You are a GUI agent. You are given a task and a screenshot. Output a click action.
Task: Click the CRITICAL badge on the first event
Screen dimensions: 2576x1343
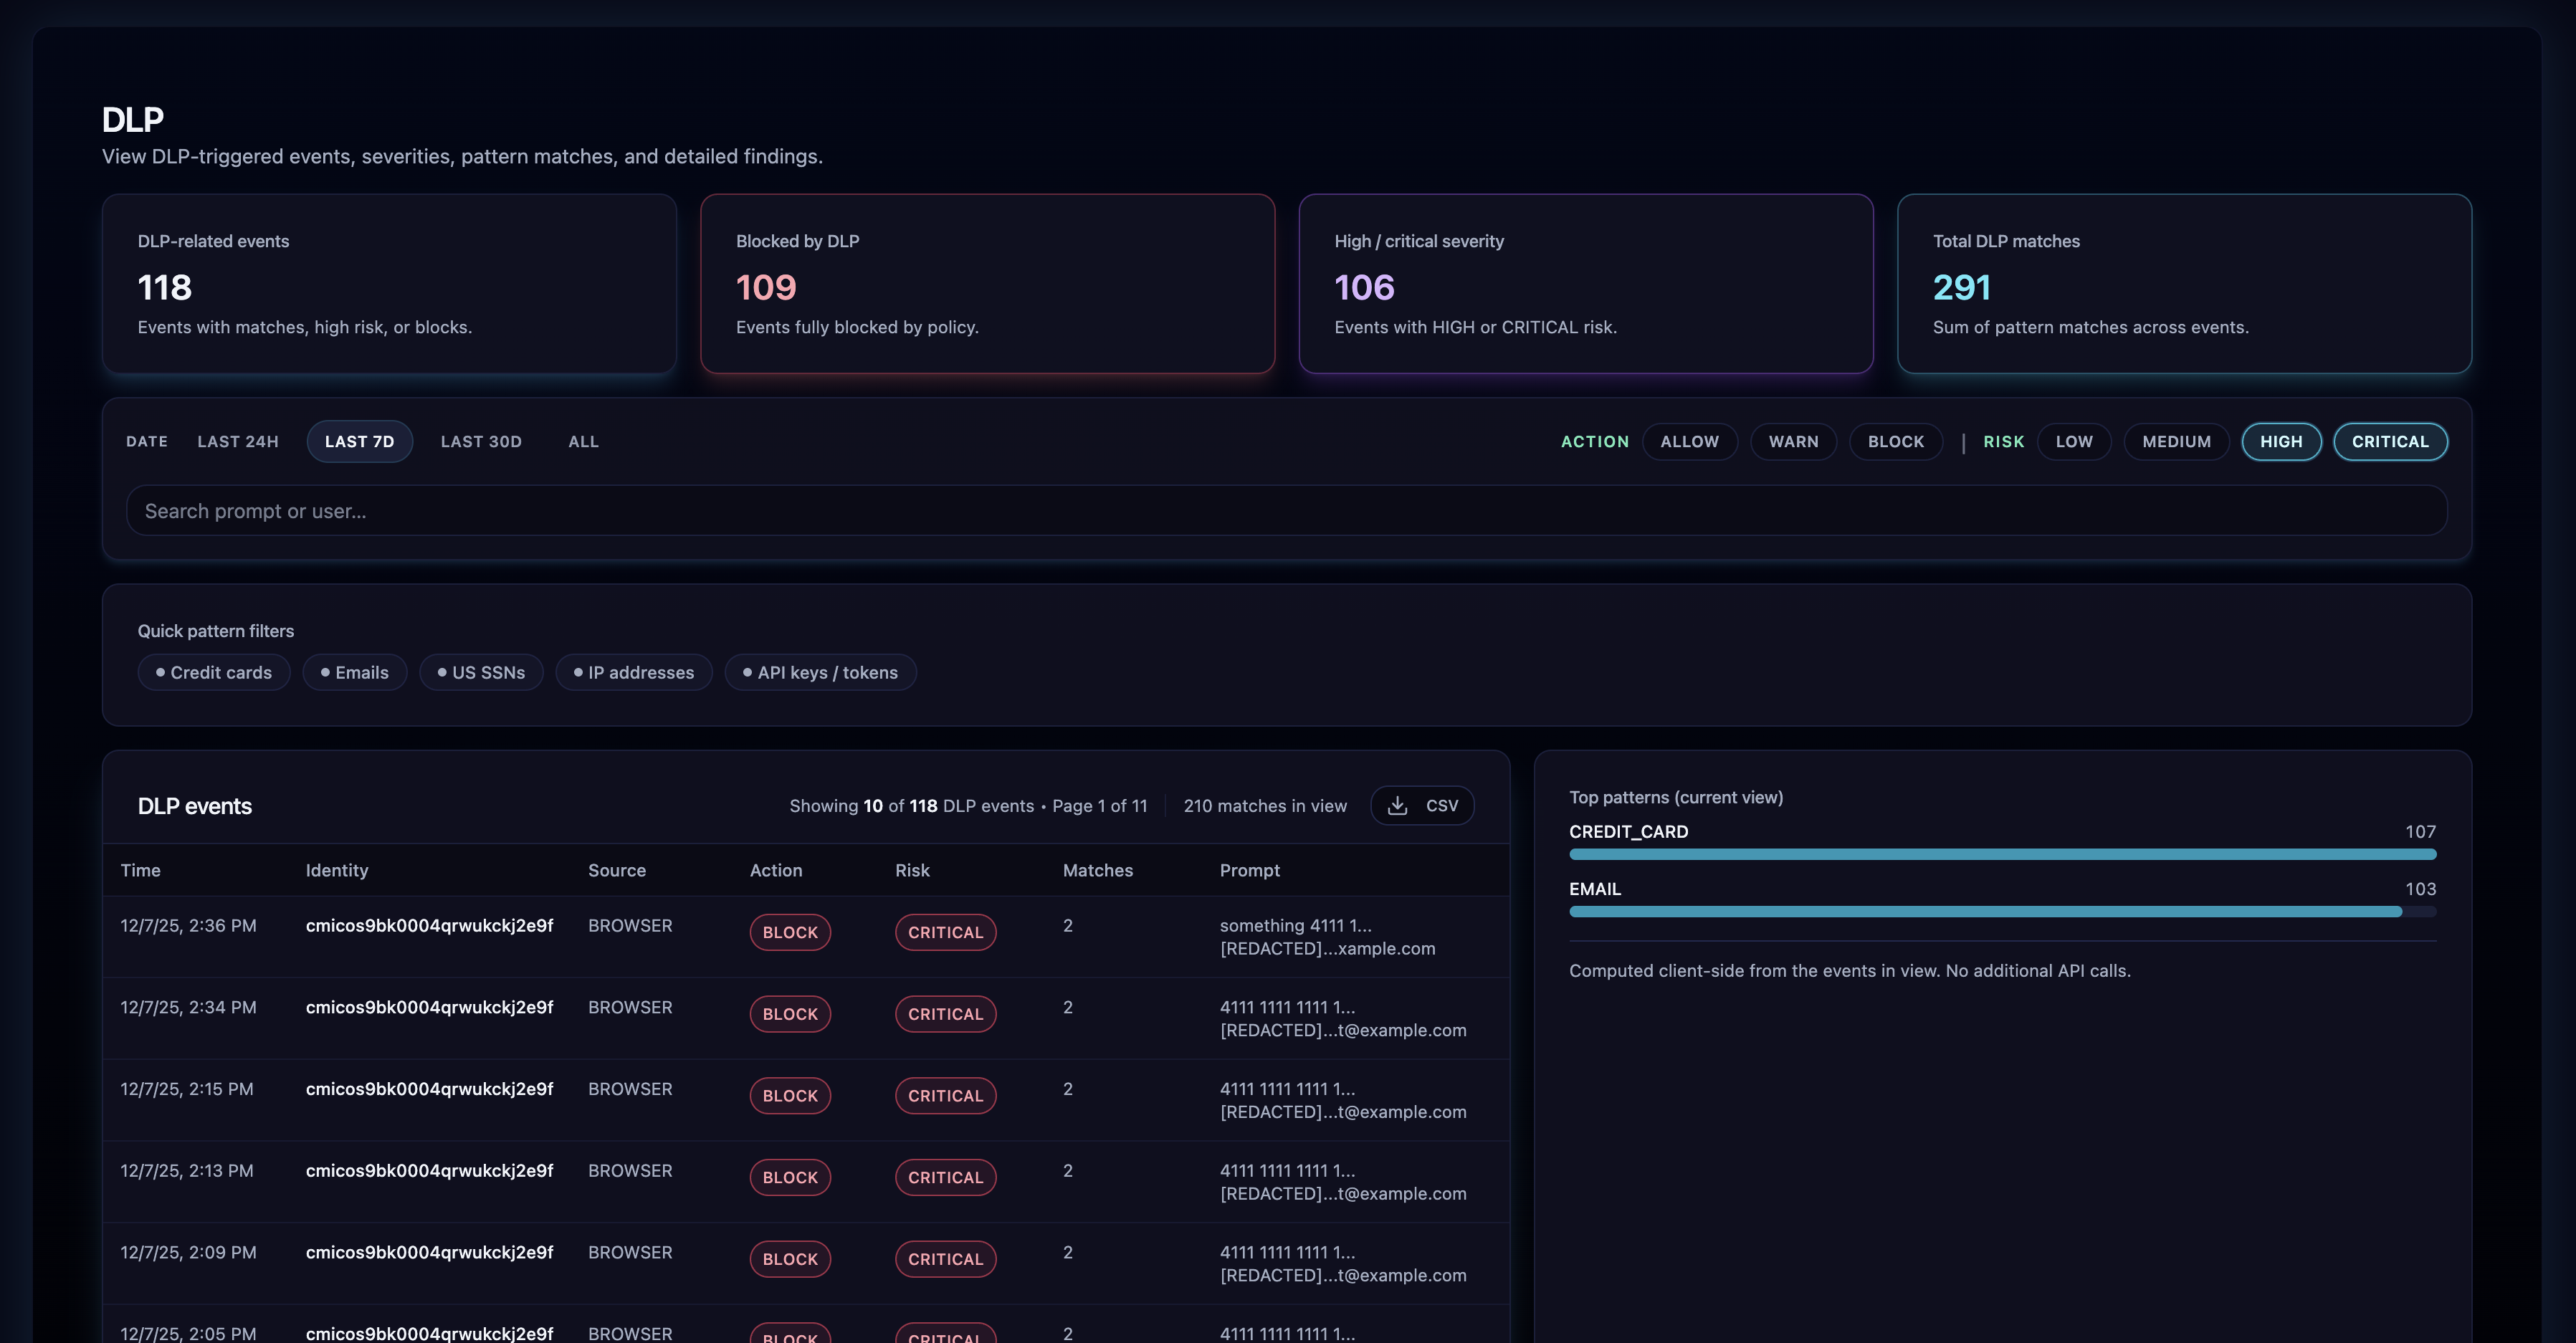pyautogui.click(x=944, y=932)
